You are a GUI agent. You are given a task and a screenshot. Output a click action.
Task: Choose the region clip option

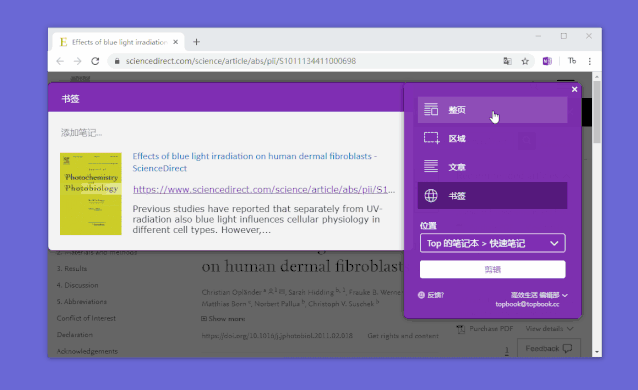[492, 138]
